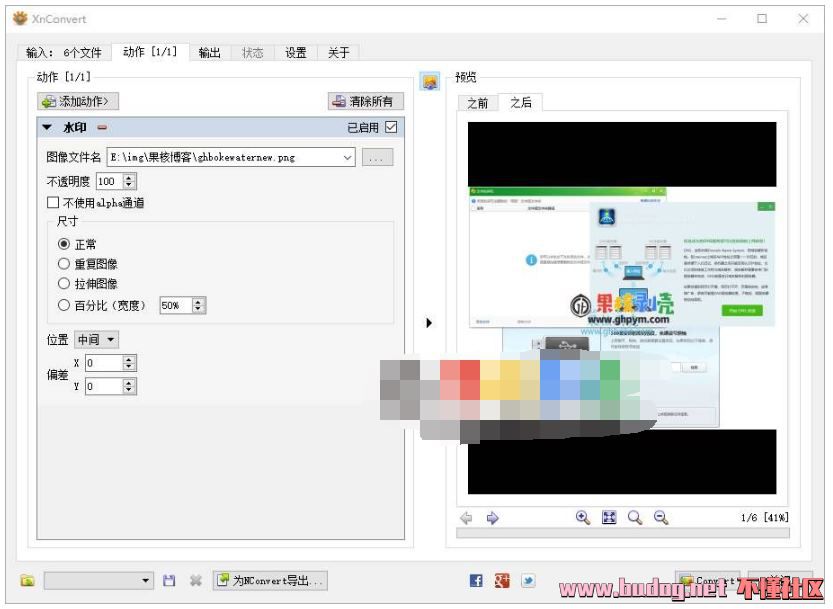This screenshot has height=609, width=833.
Task: Click the 添加动作 button
Action: pos(78,101)
